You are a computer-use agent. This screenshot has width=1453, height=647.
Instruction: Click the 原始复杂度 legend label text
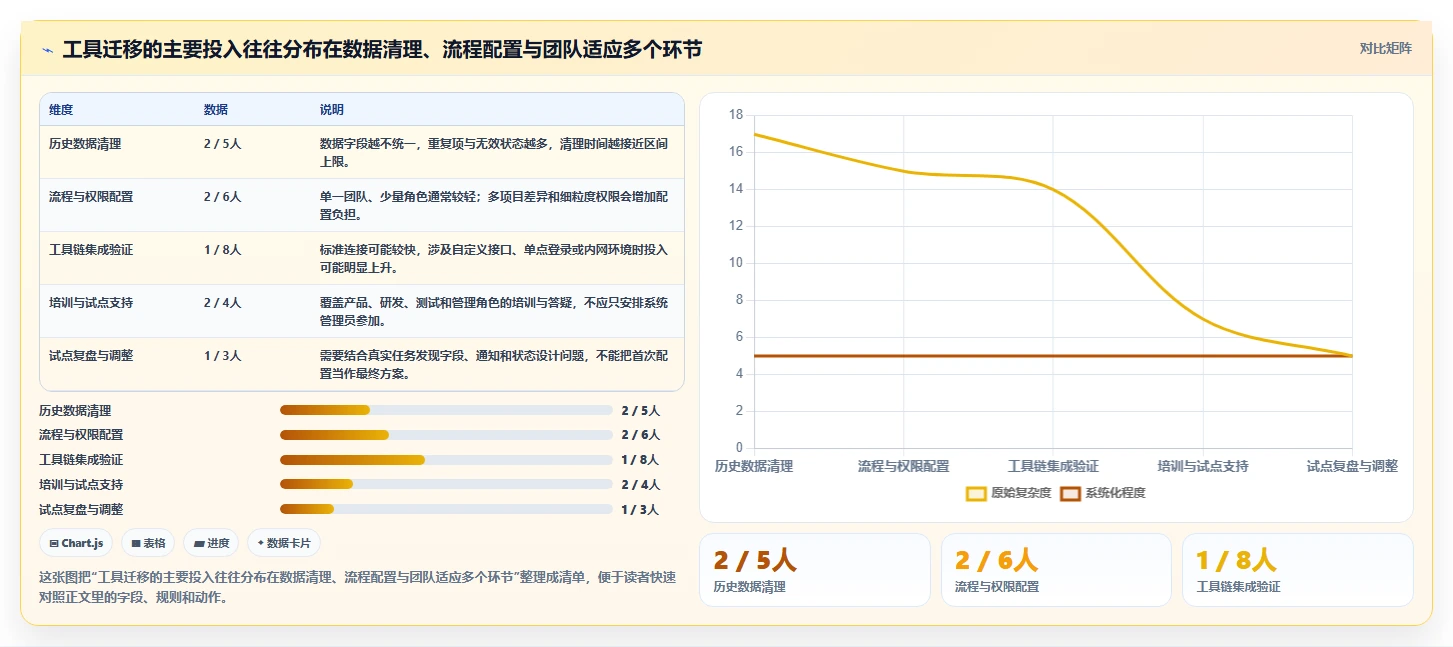click(1021, 493)
